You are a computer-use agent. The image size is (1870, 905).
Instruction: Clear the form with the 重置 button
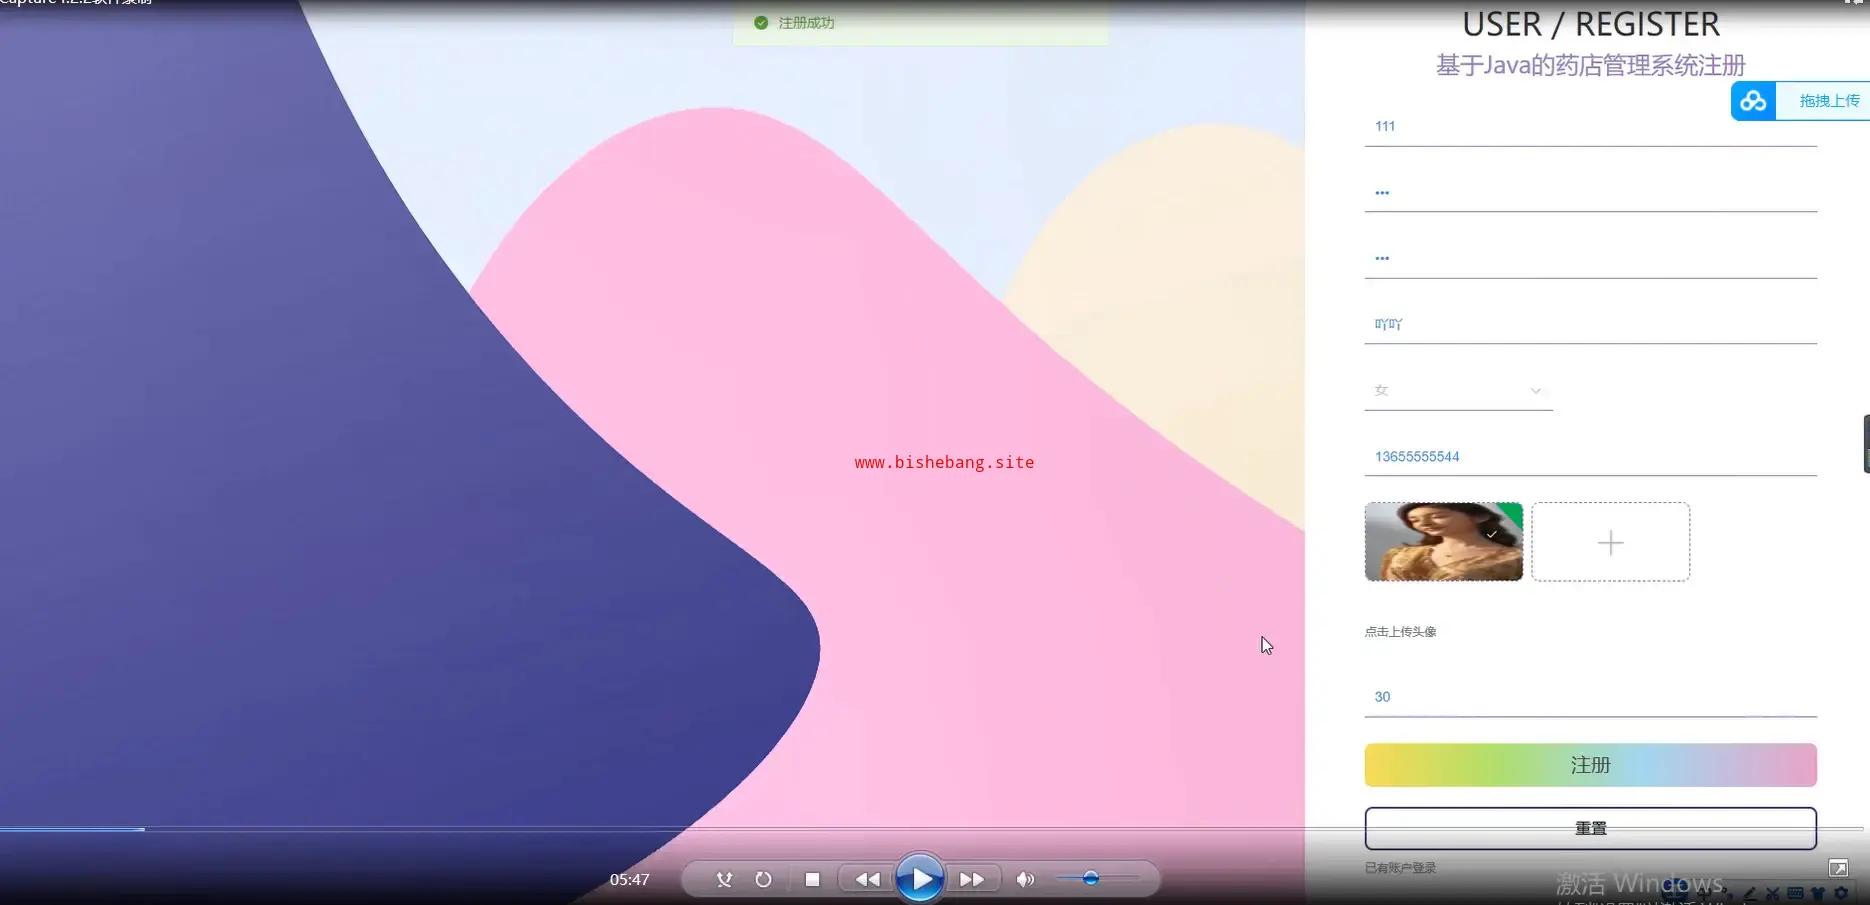click(1590, 828)
